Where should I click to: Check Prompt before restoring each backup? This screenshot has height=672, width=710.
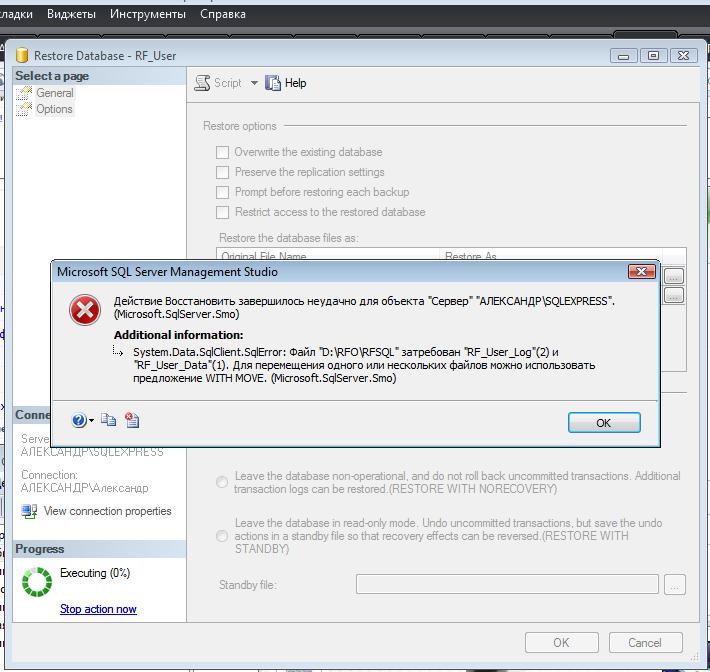point(222,192)
